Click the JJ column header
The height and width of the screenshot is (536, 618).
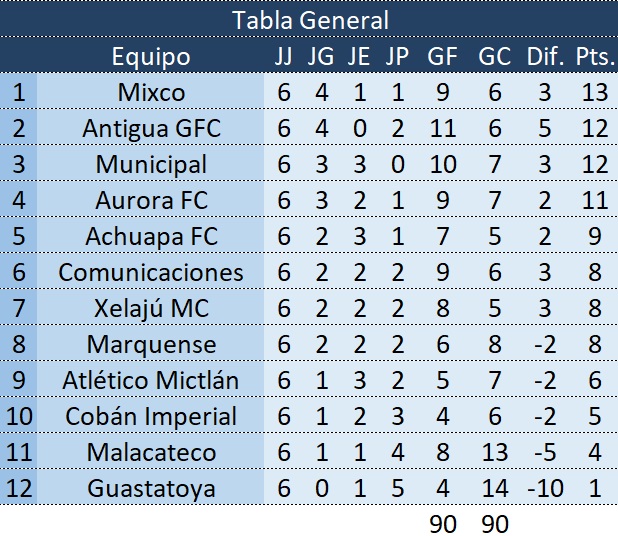[284, 56]
